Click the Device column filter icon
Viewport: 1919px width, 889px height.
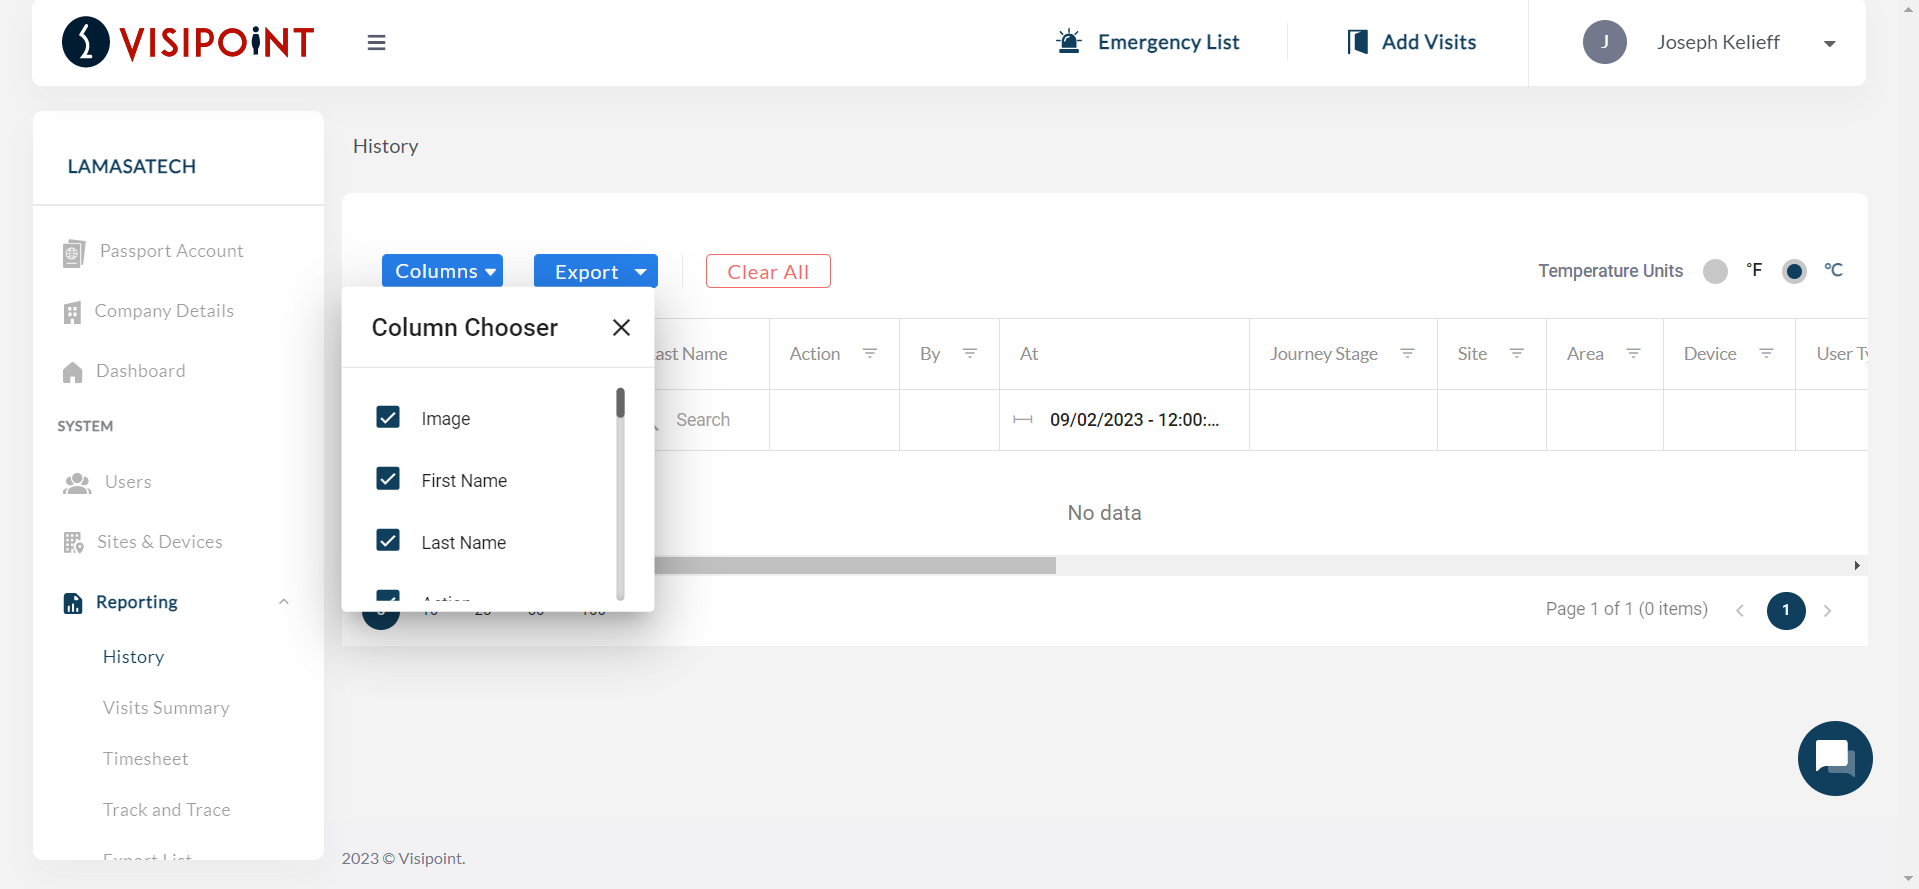pyautogui.click(x=1766, y=354)
